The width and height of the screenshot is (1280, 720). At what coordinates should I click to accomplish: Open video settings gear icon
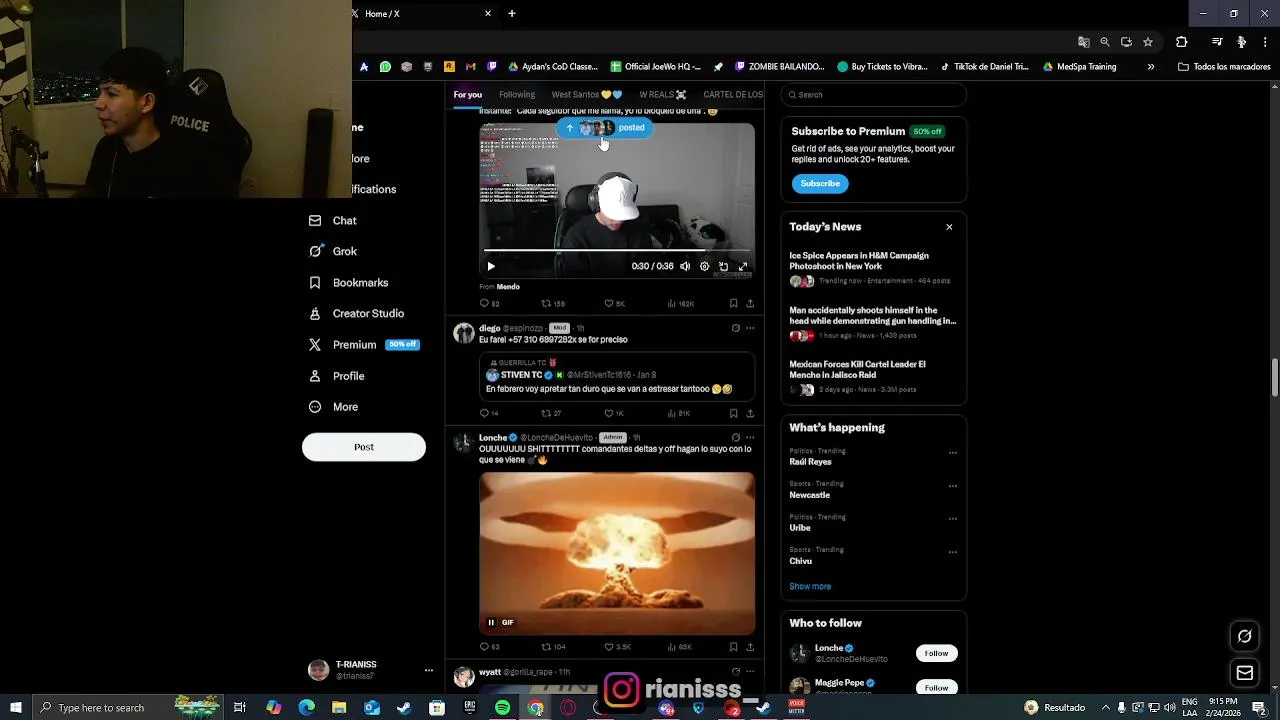704,266
